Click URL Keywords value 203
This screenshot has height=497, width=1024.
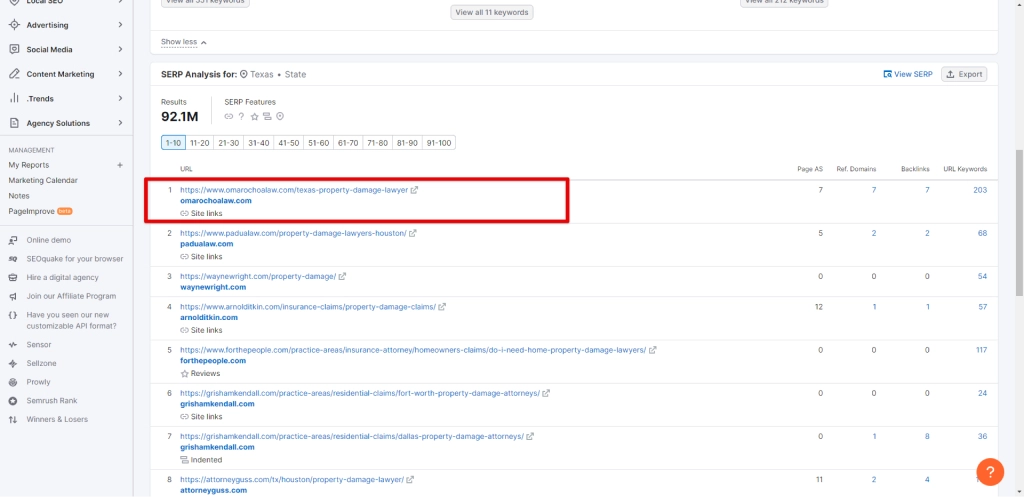pos(980,190)
